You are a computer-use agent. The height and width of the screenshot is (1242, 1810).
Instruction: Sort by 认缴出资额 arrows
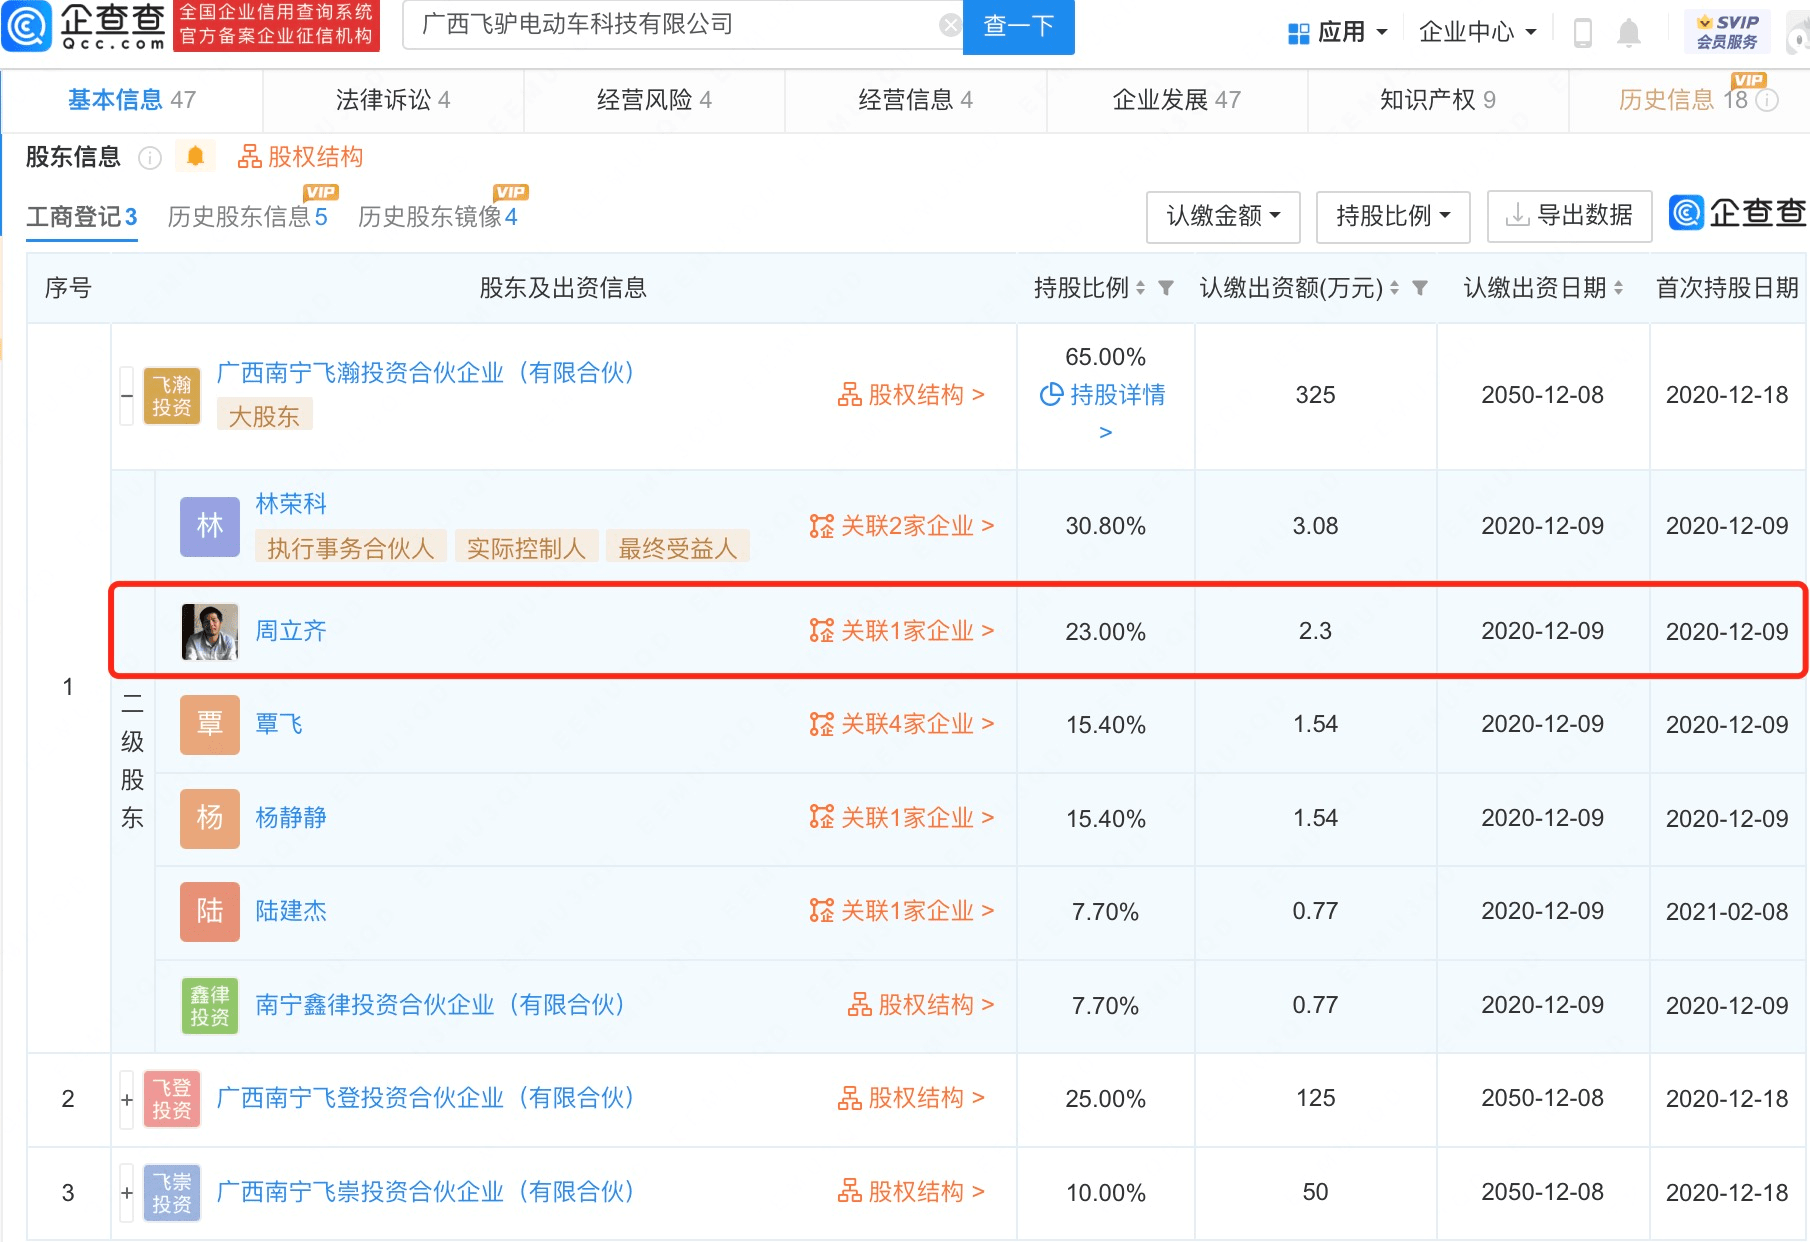(x=1395, y=288)
